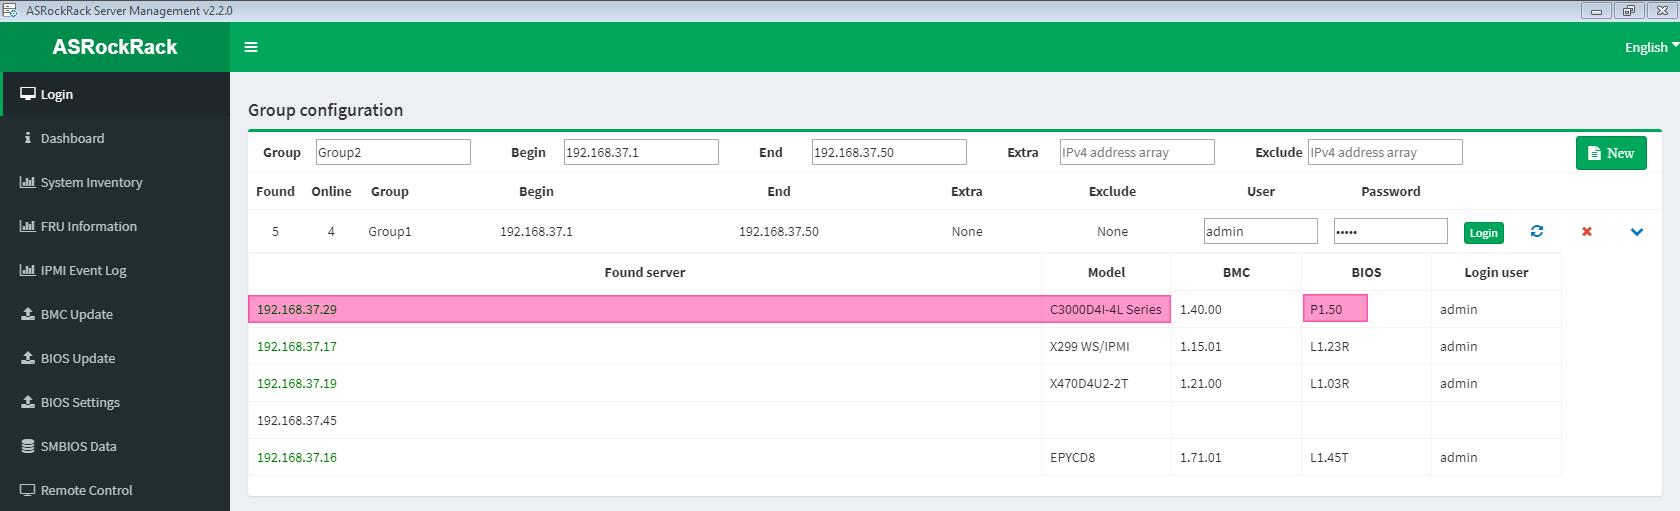The width and height of the screenshot is (1680, 511).
Task: Open System Inventory page
Action: (x=115, y=182)
